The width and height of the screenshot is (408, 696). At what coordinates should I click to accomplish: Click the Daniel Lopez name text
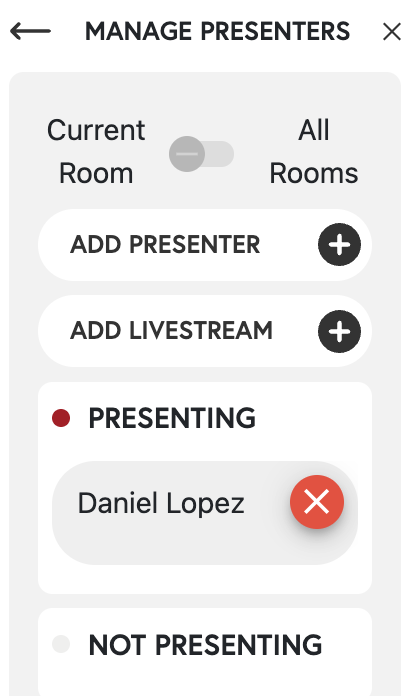click(161, 504)
